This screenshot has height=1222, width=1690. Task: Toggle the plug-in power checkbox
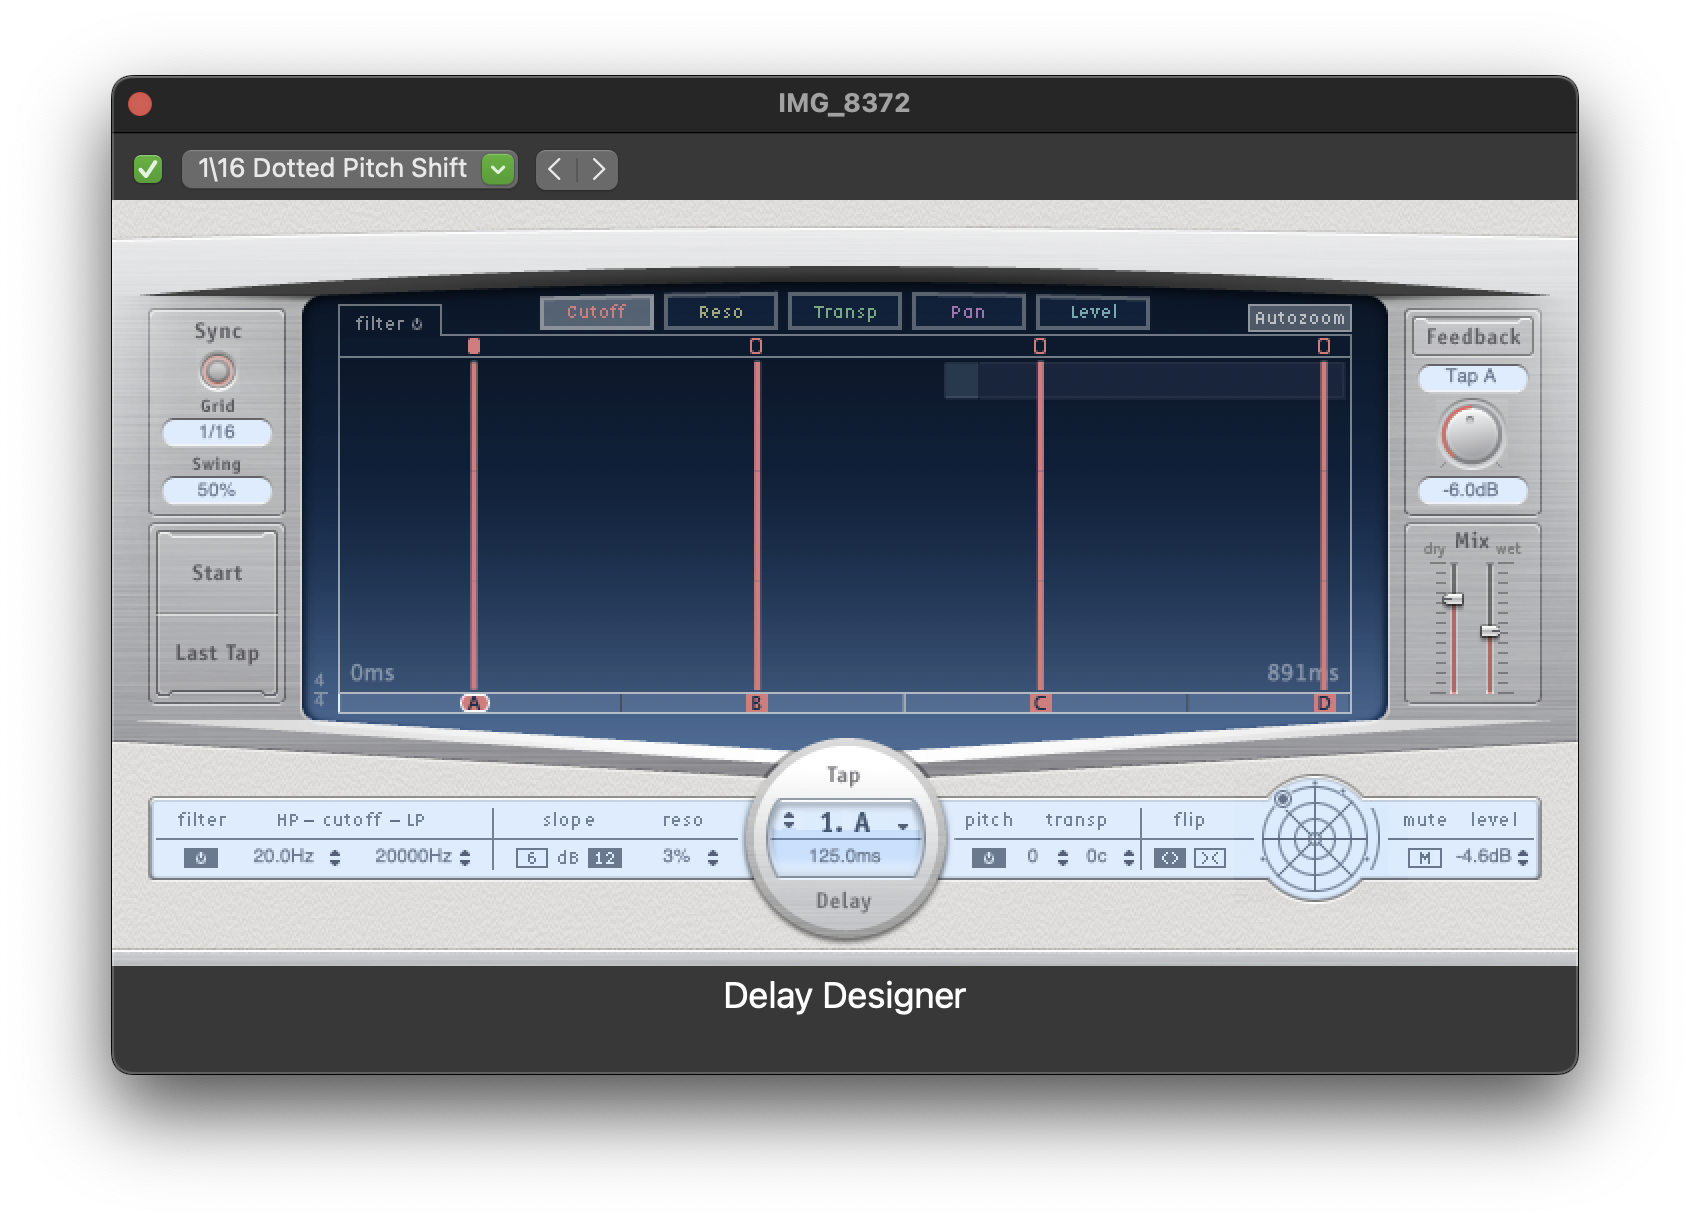pos(148,169)
